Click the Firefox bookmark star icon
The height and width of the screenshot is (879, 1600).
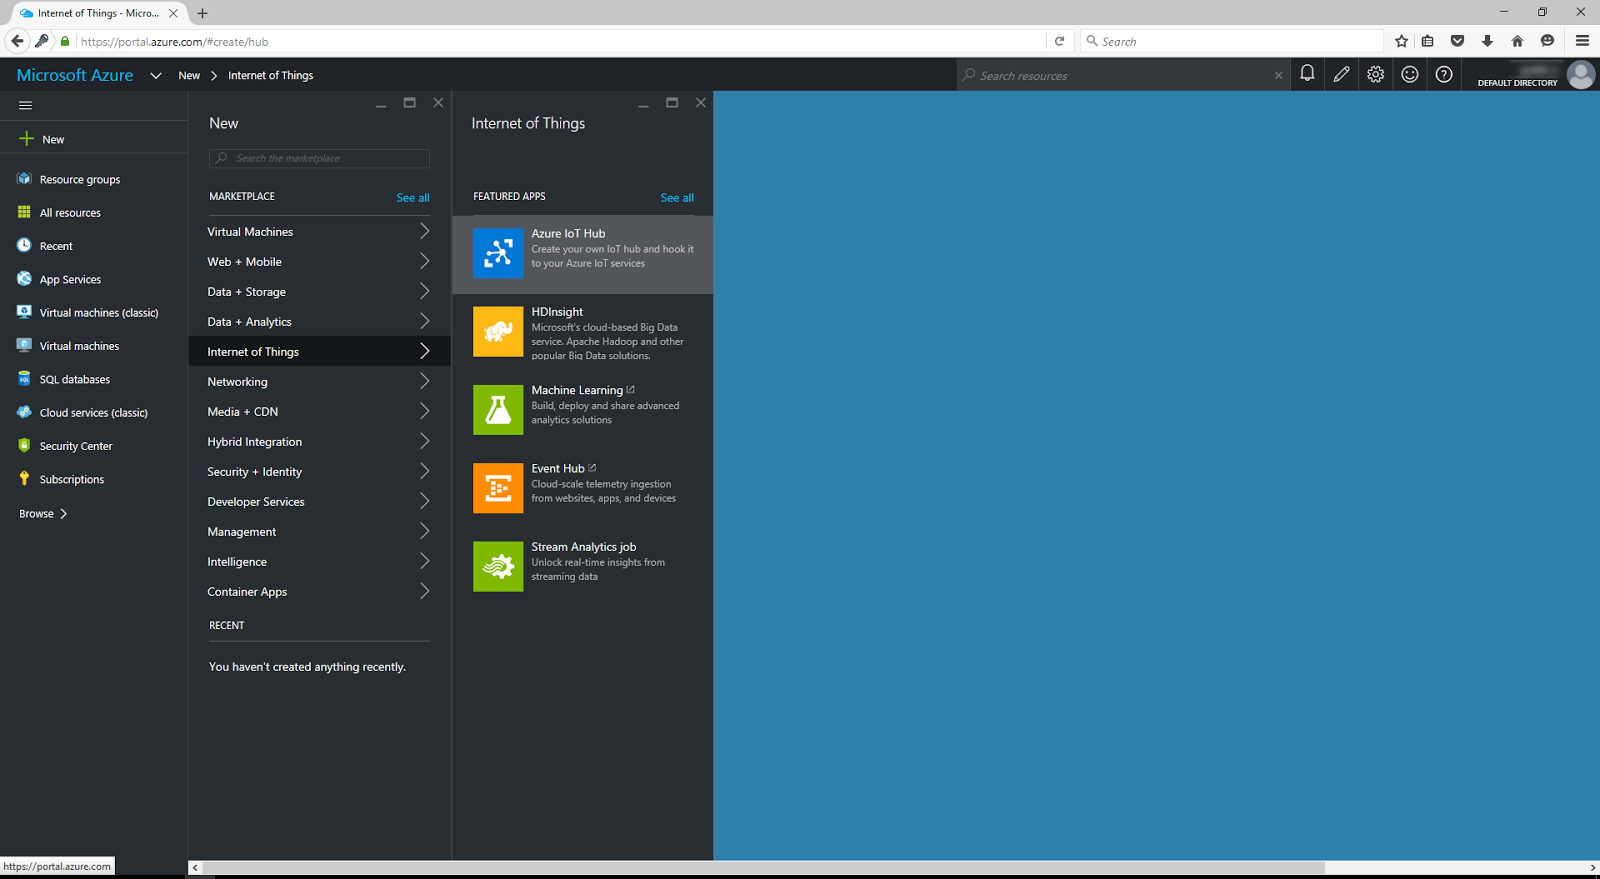[1401, 41]
